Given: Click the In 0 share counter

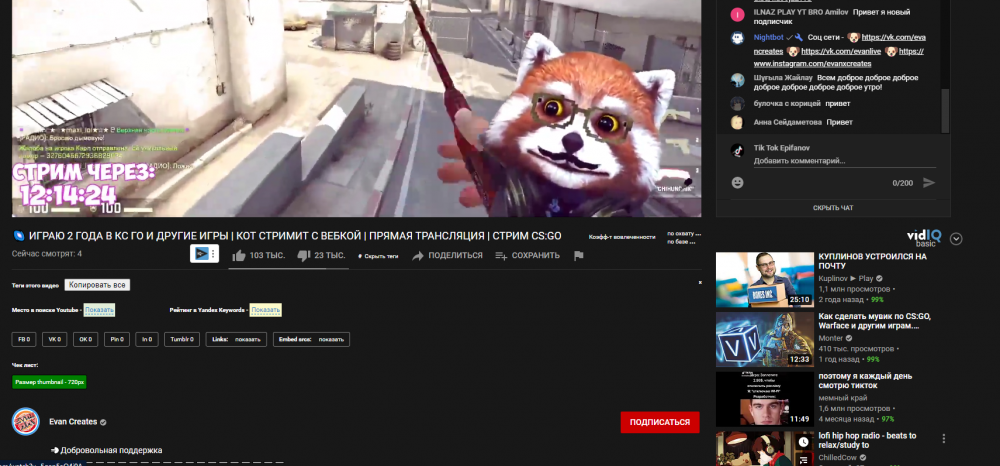Looking at the screenshot, I should click(x=147, y=339).
